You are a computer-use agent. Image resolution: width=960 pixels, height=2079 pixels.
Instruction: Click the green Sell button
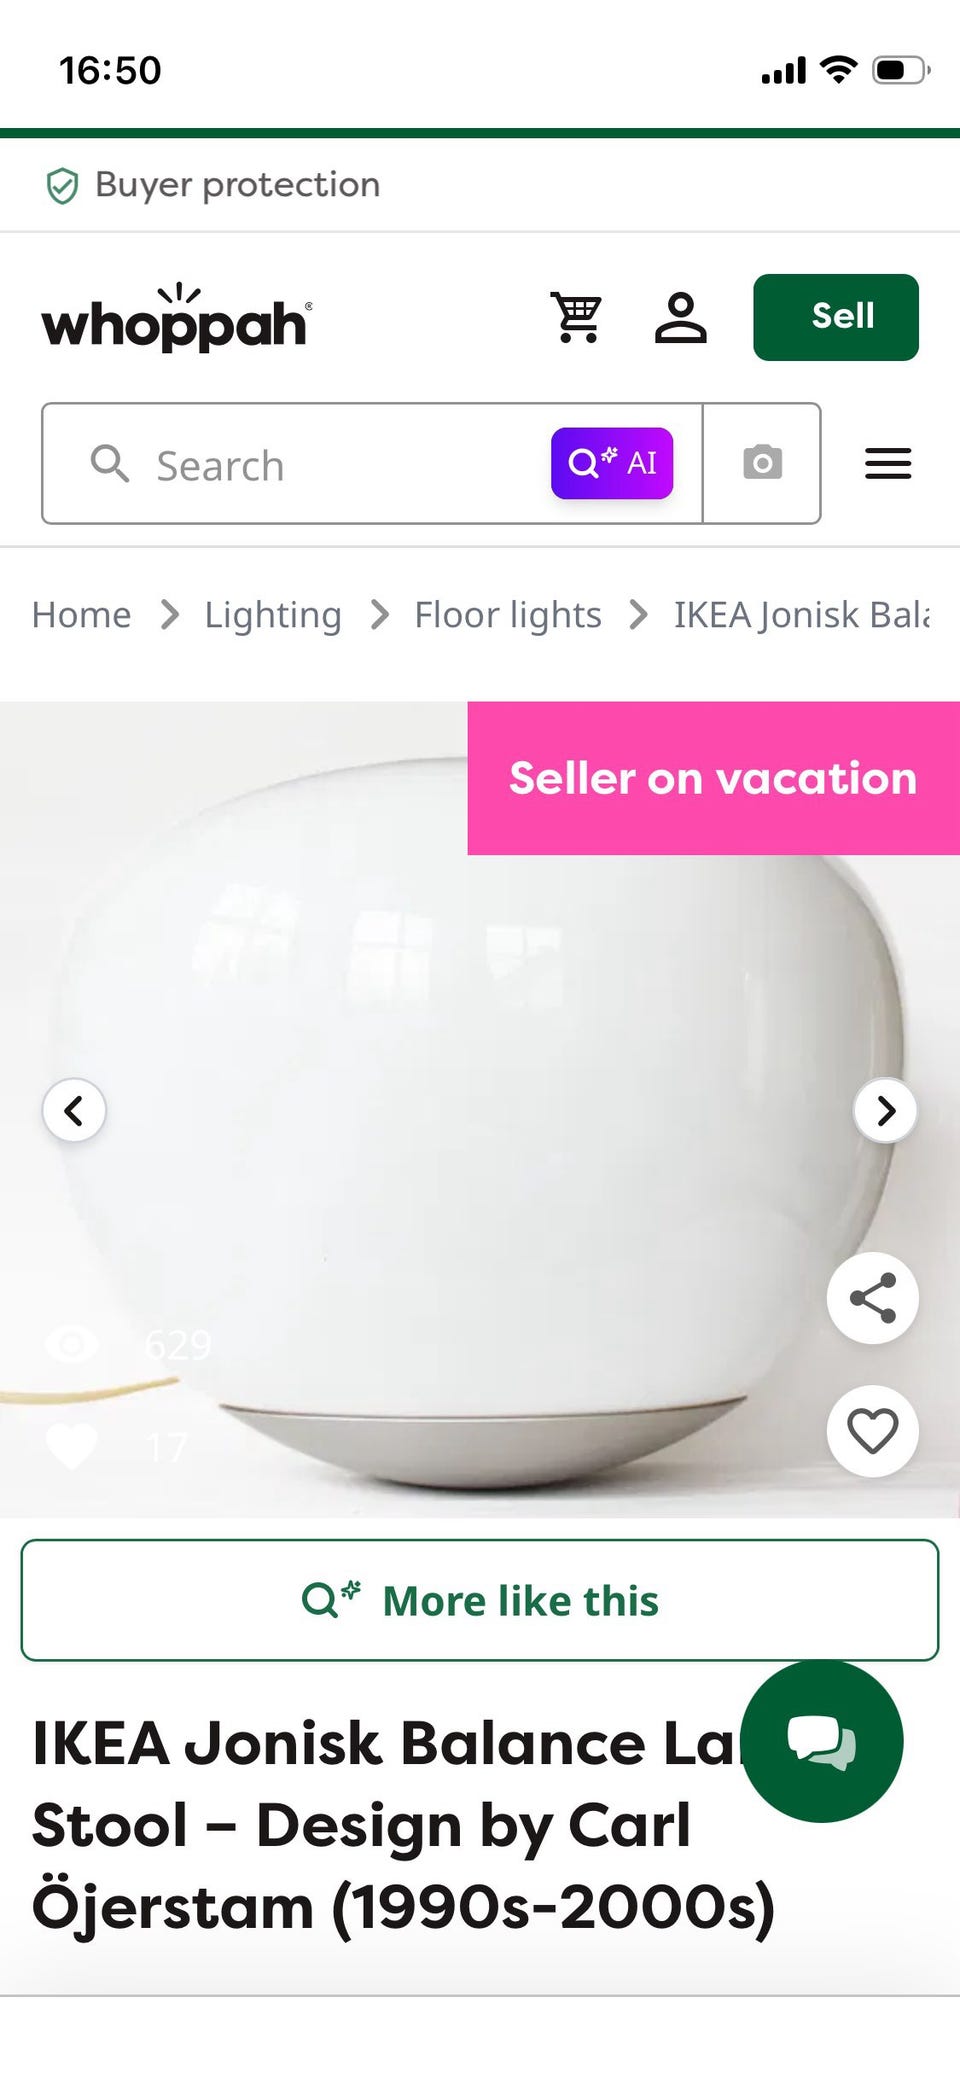(x=836, y=317)
